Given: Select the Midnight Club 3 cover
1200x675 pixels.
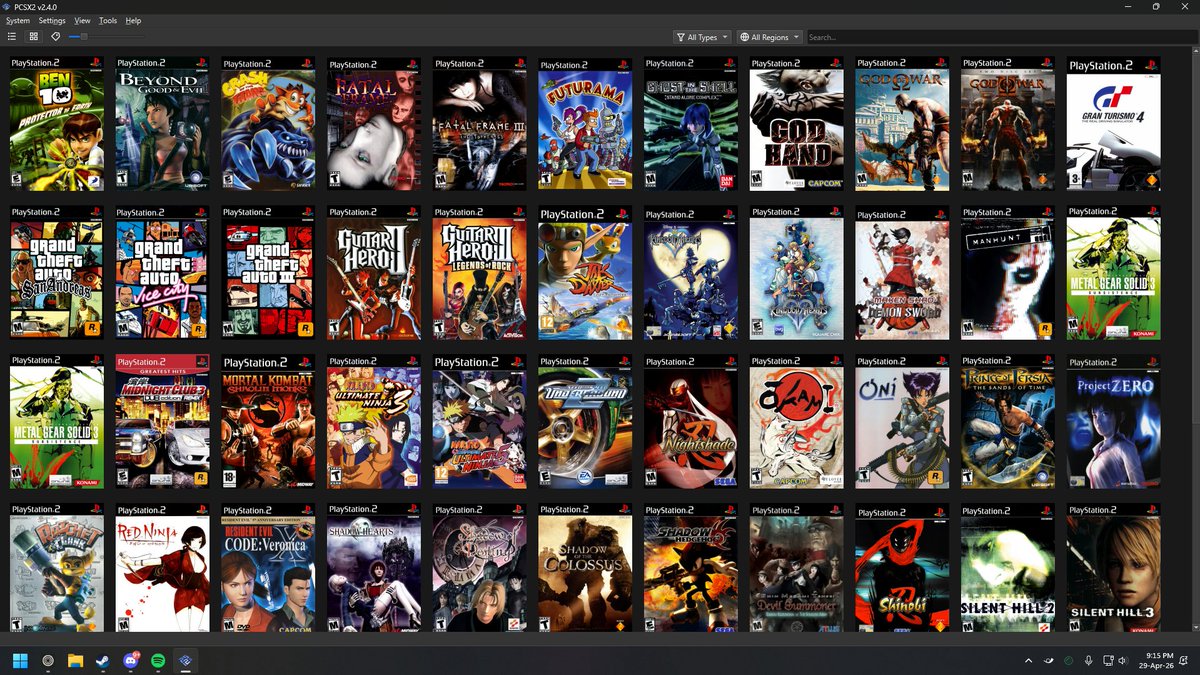Looking at the screenshot, I should pyautogui.click(x=162, y=422).
